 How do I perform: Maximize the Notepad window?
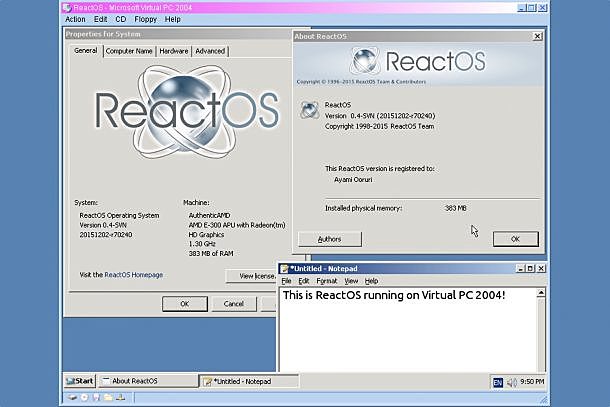pos(530,268)
